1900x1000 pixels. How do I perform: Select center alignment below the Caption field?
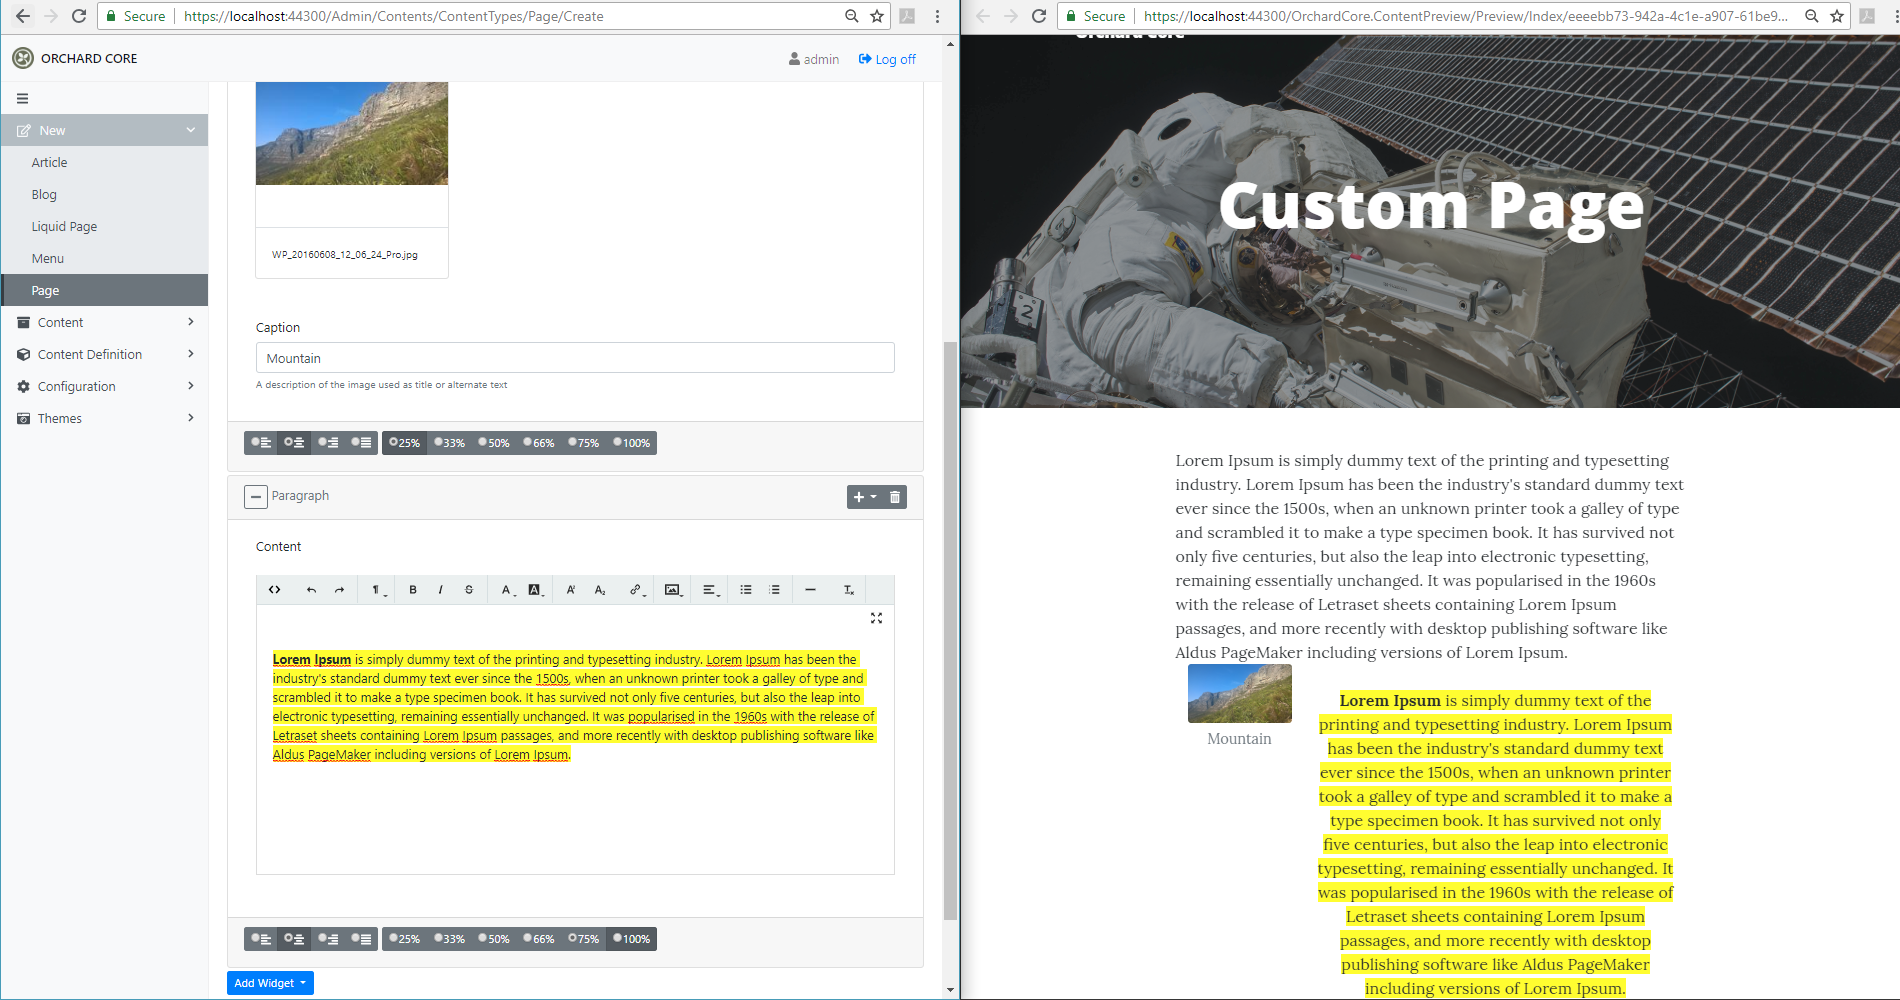coord(294,442)
